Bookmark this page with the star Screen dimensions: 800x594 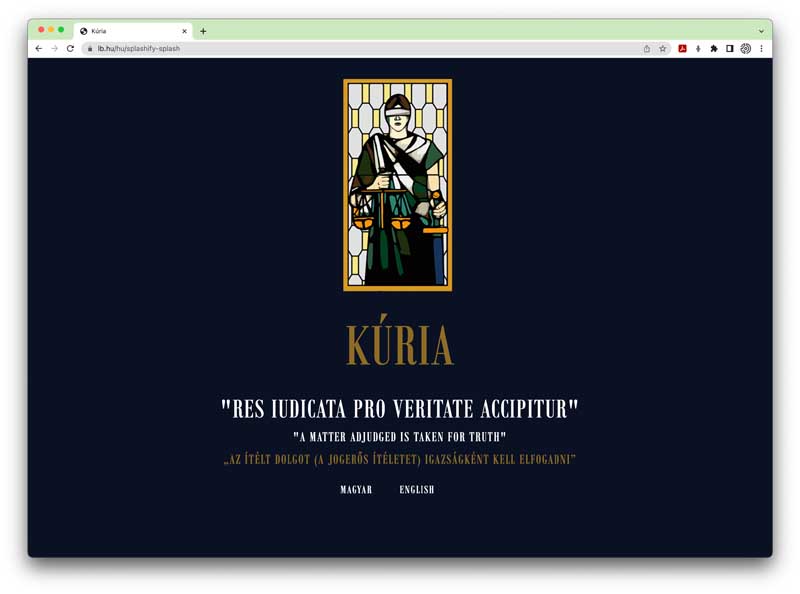coord(662,49)
